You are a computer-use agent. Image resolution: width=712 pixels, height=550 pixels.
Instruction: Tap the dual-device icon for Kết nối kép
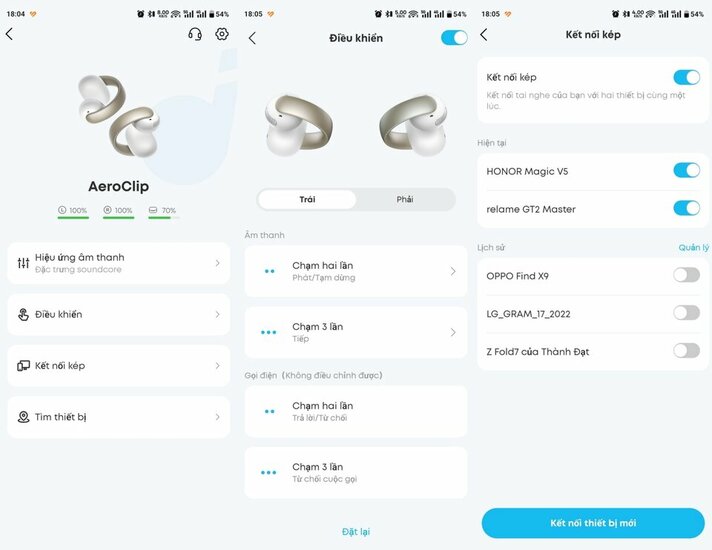23,366
